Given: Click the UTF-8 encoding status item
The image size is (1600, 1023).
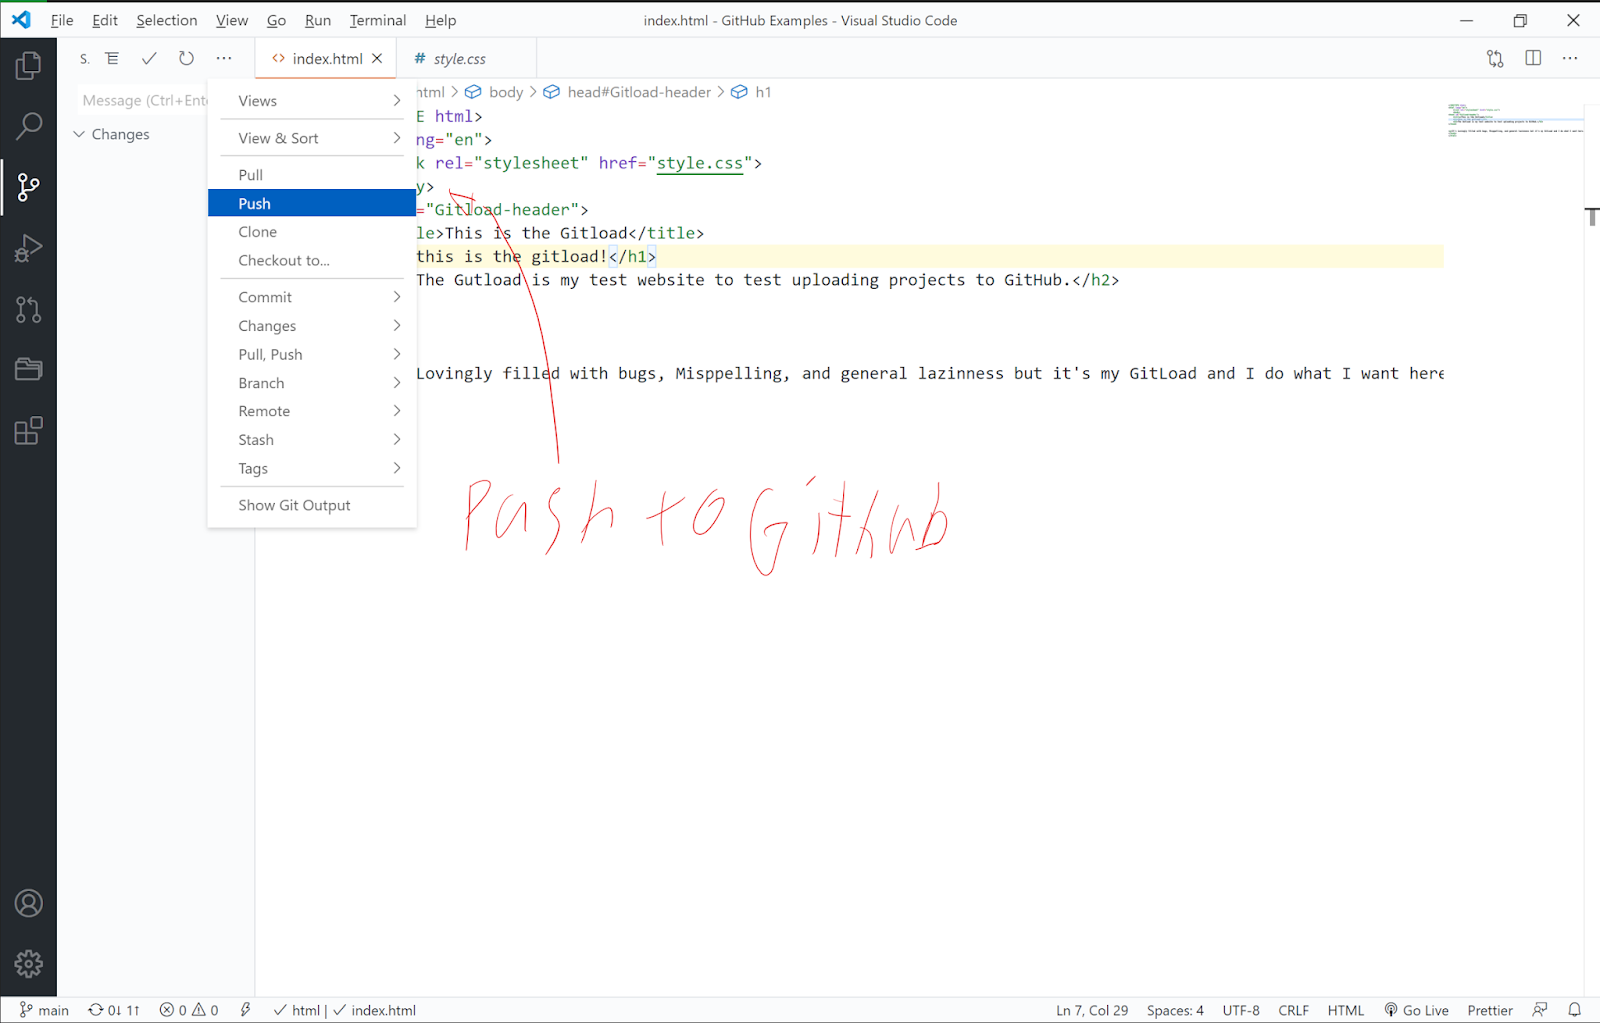Looking at the screenshot, I should pos(1241,1010).
